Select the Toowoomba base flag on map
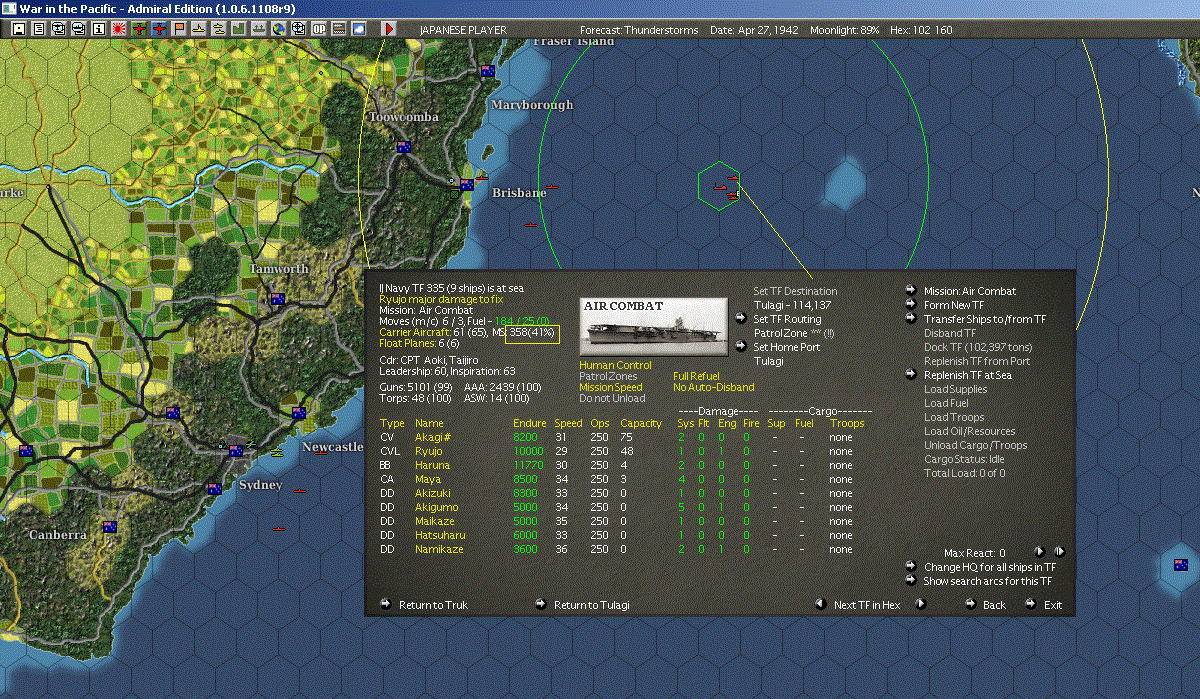Screen dimensions: 1200x699 point(404,147)
